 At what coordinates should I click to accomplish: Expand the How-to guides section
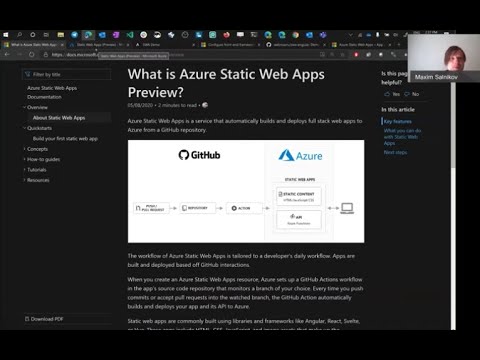(x=43, y=159)
